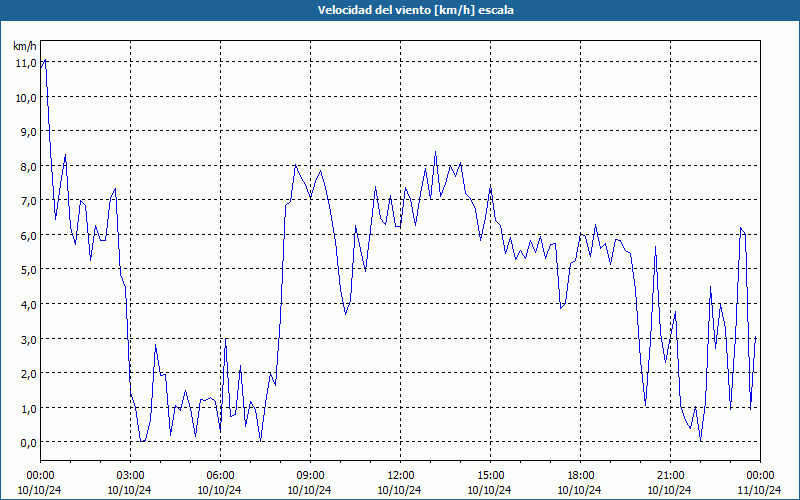Image resolution: width=800 pixels, height=500 pixels.
Task: Select the '3,0' y-axis value
Action: click(x=28, y=339)
